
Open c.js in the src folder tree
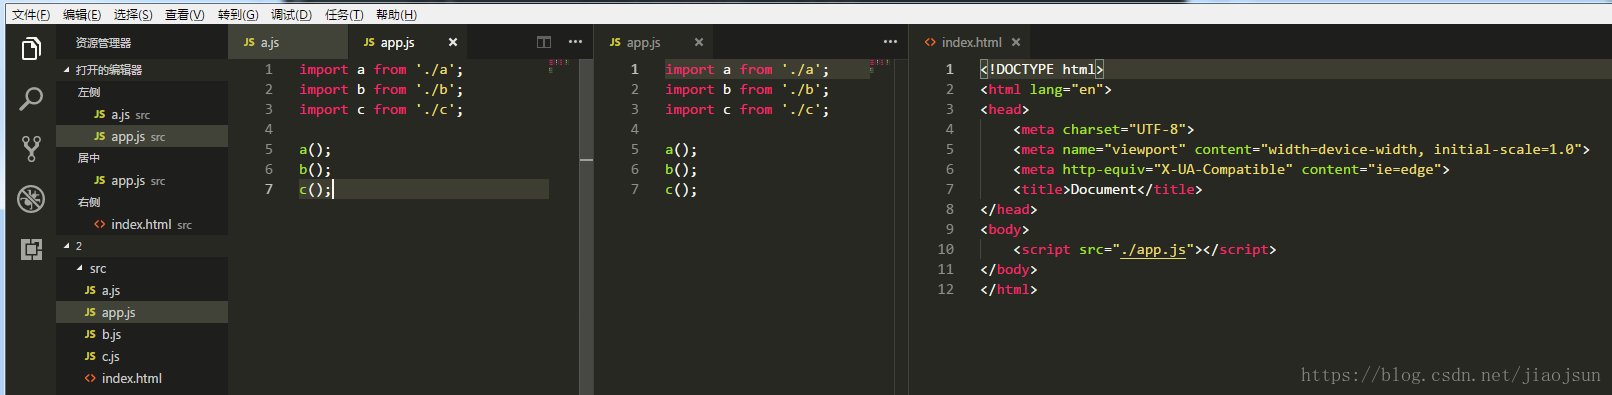142,356
